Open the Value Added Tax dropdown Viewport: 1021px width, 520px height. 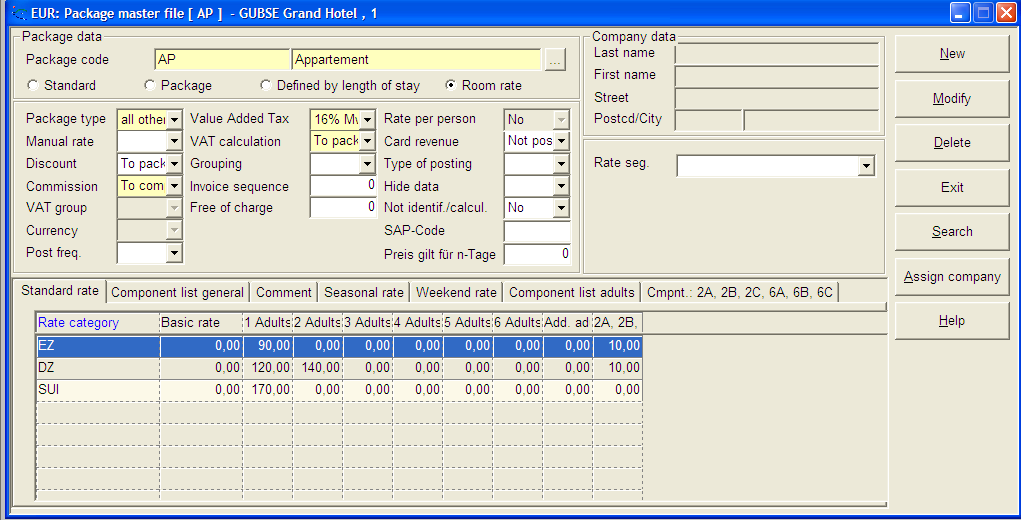coord(367,120)
